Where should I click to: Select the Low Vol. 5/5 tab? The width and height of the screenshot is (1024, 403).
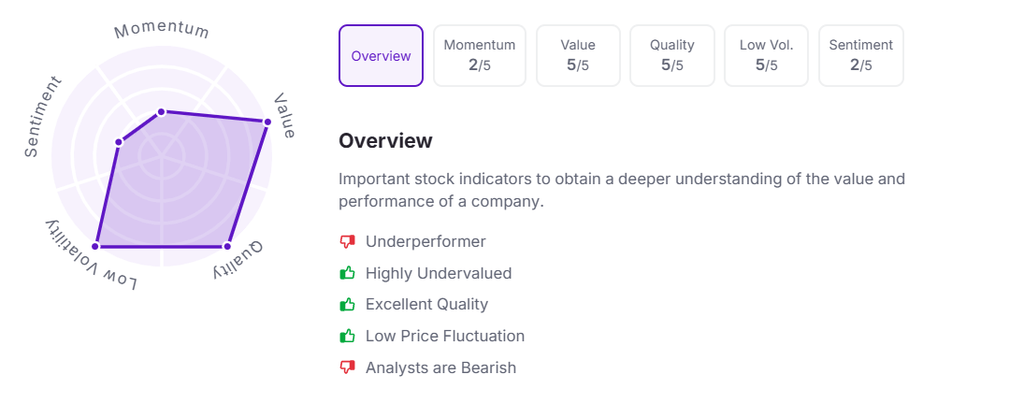(x=766, y=56)
